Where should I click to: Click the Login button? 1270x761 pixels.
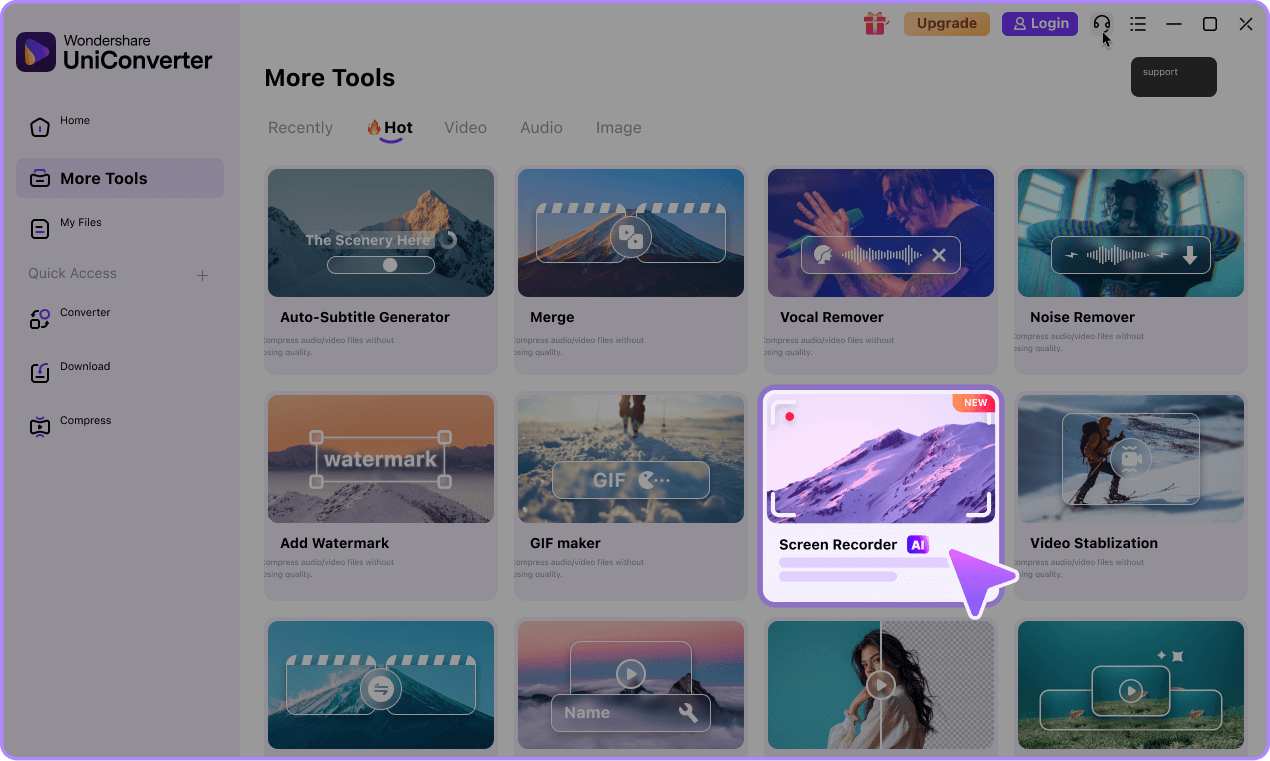point(1039,22)
